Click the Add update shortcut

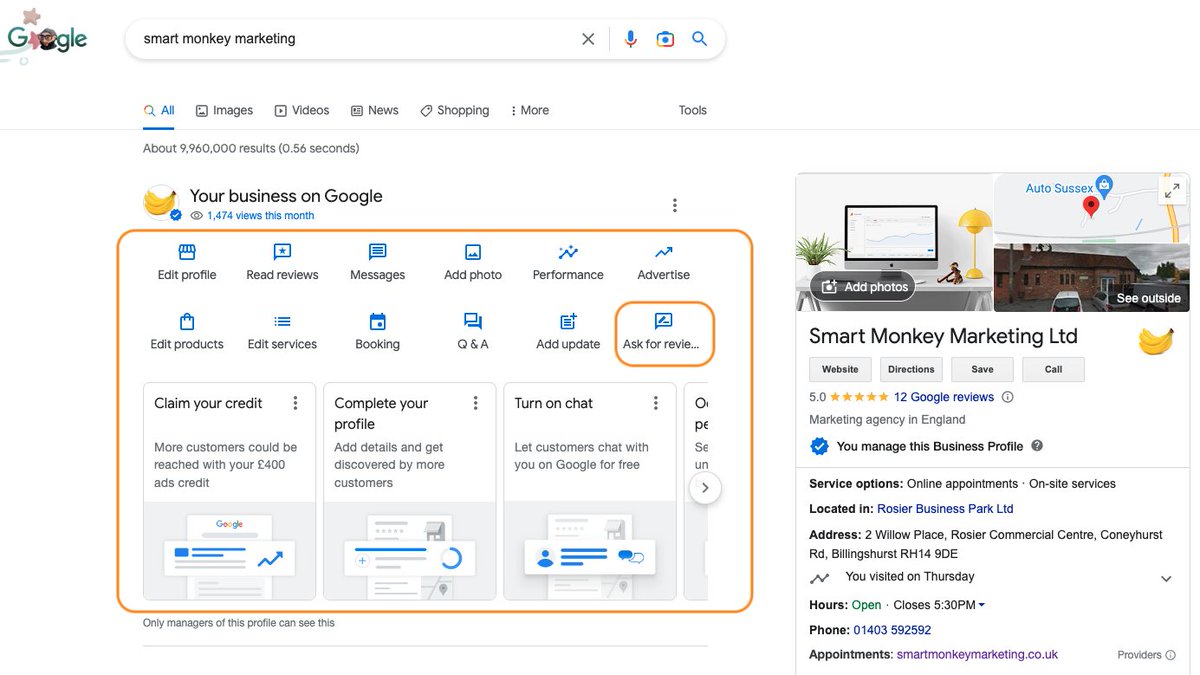tap(568, 332)
